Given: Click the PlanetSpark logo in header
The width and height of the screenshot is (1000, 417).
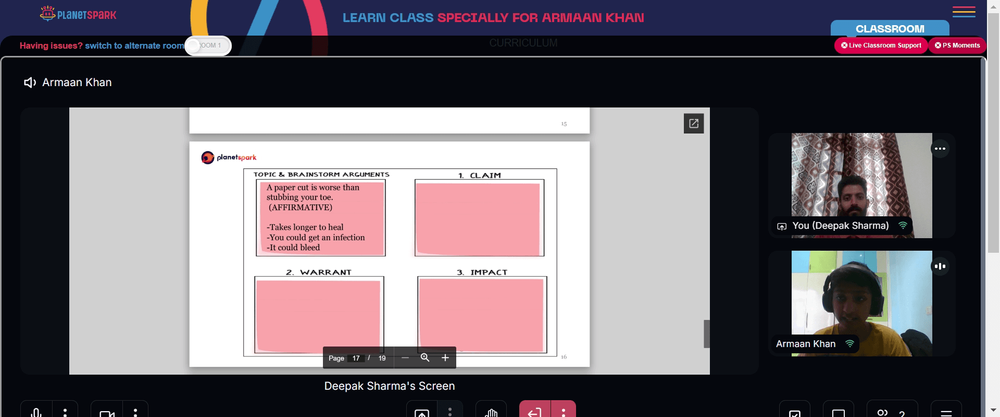Looking at the screenshot, I should pyautogui.click(x=78, y=13).
